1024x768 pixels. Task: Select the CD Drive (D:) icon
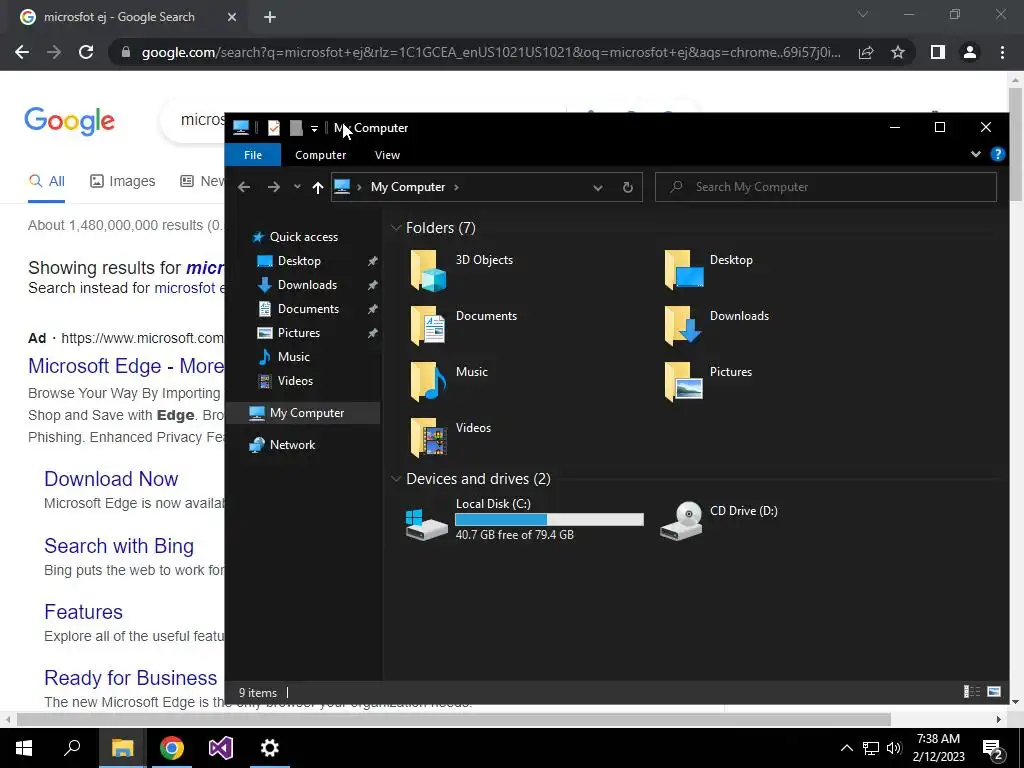tap(681, 521)
